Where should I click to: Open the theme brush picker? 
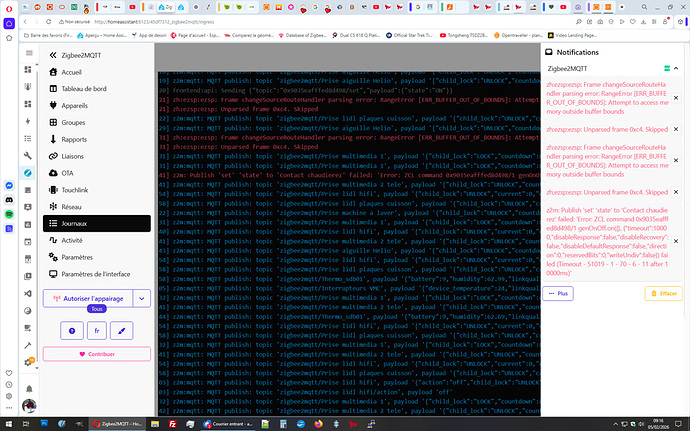[120, 329]
